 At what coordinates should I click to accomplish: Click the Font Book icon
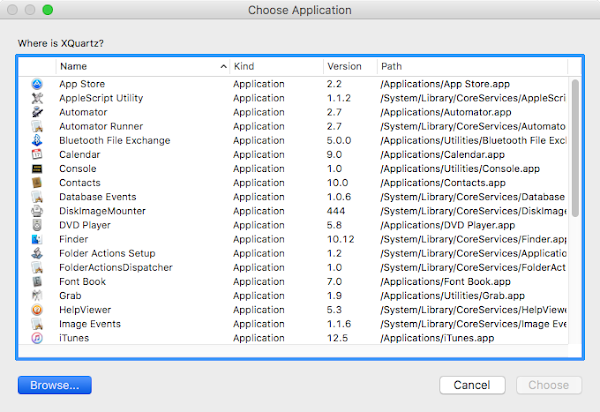coord(37,282)
